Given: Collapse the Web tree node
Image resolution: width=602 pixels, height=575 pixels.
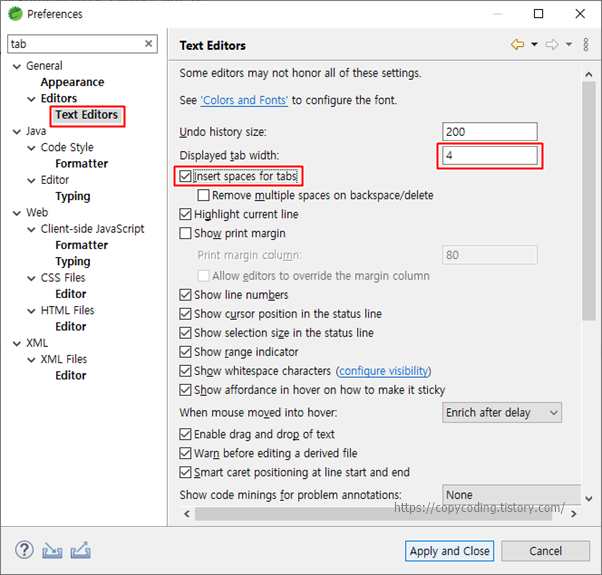Looking at the screenshot, I should point(17,213).
